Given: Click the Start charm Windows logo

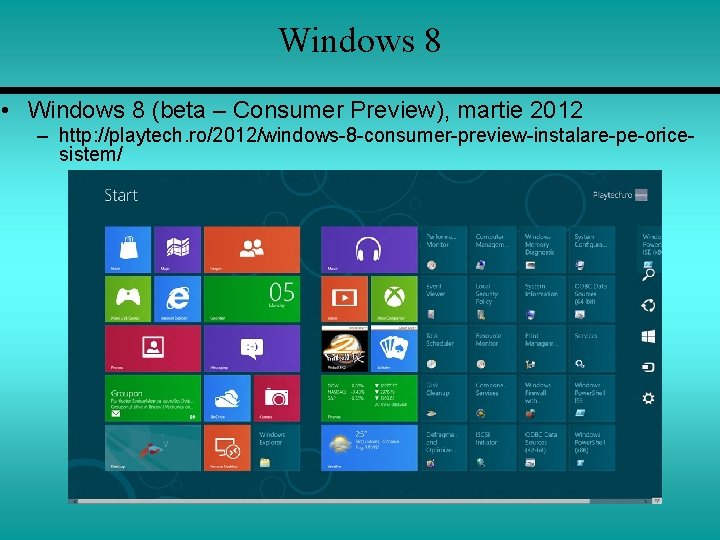Looking at the screenshot, I should [x=648, y=337].
